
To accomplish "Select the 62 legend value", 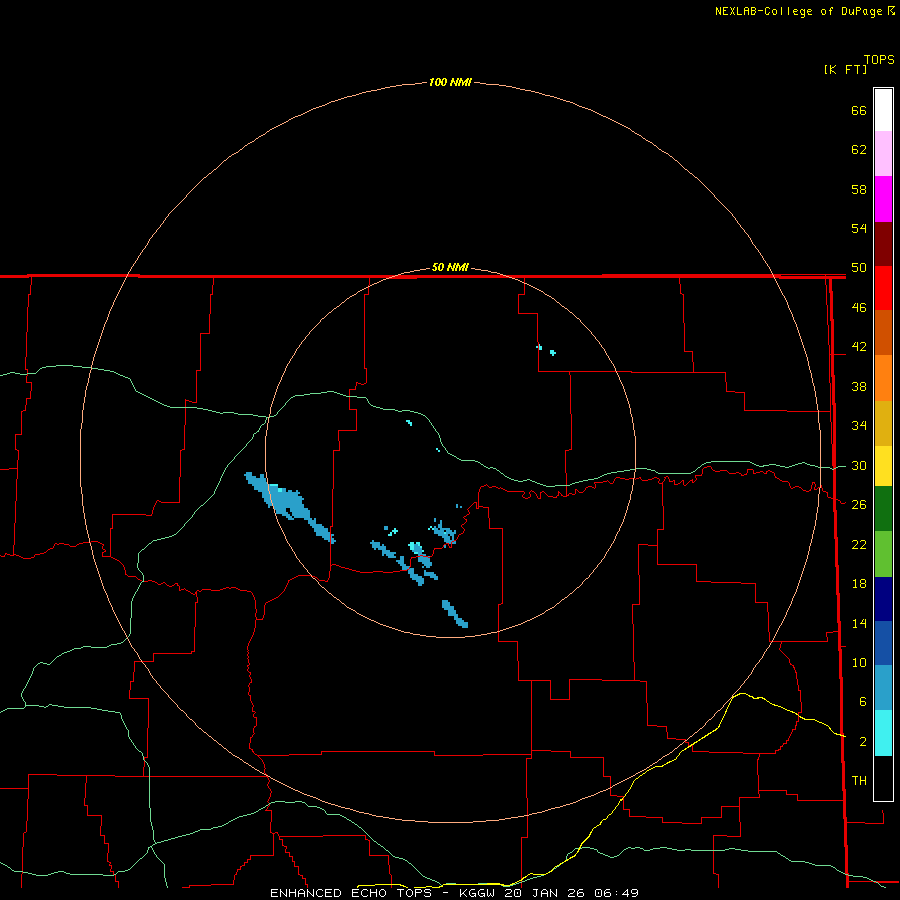I will pos(859,150).
